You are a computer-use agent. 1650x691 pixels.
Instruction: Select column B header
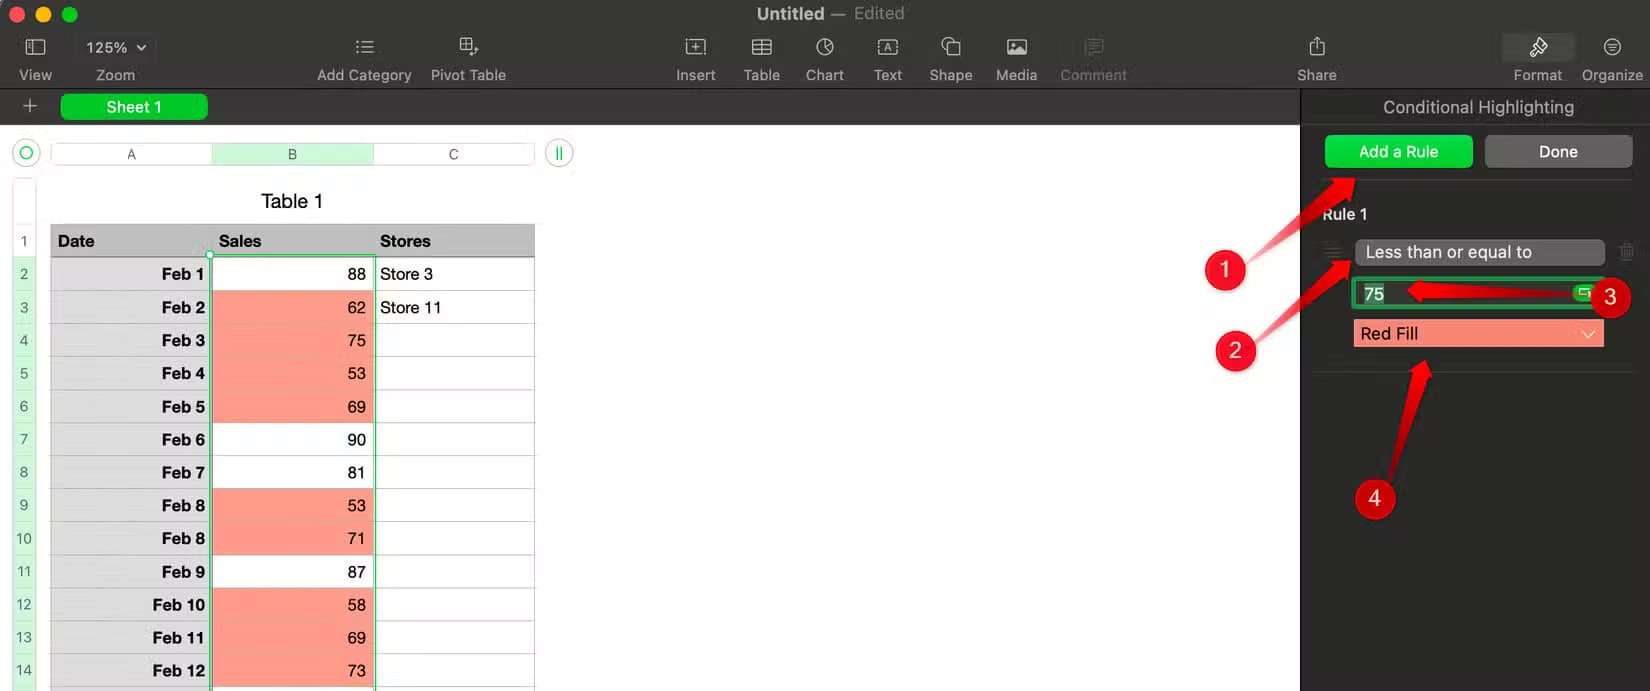click(292, 154)
